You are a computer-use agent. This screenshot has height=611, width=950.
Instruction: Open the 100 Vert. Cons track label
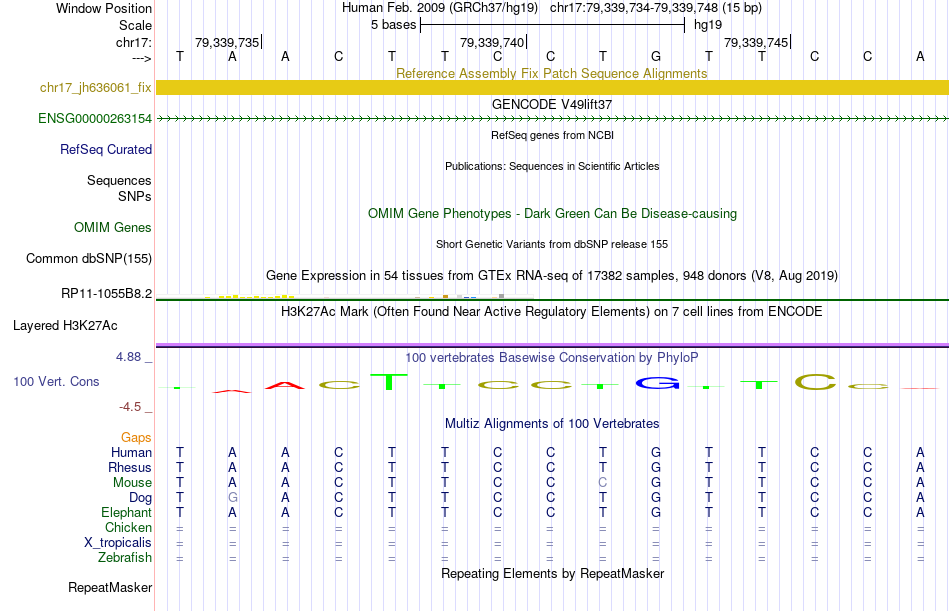coord(56,381)
